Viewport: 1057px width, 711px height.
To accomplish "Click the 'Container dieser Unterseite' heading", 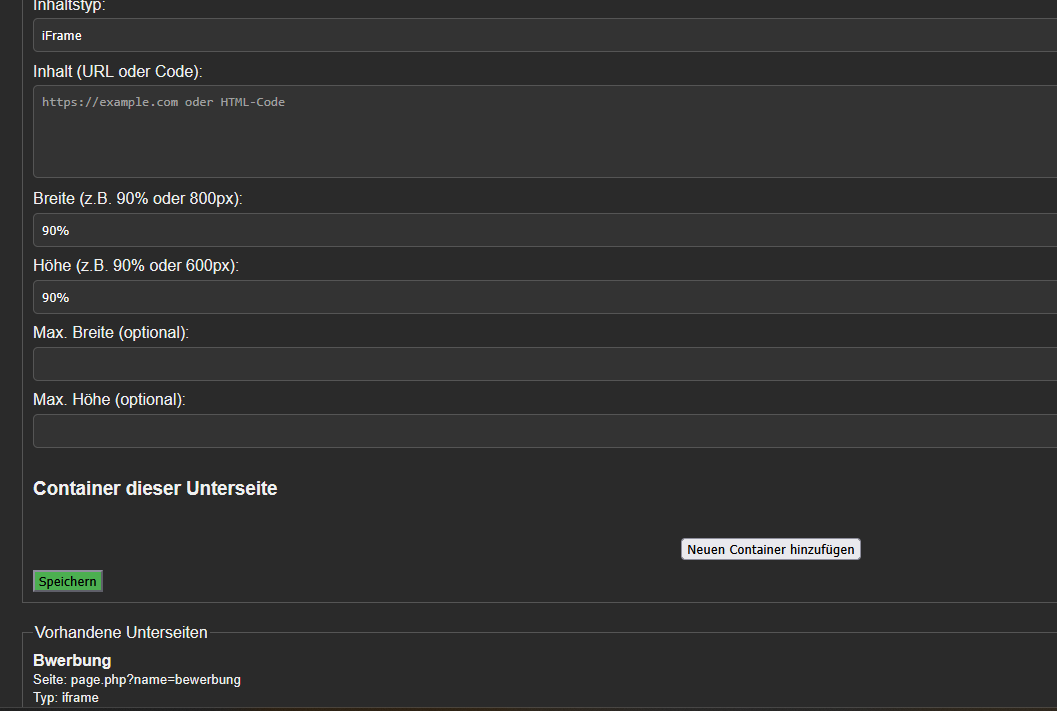I will click(155, 489).
